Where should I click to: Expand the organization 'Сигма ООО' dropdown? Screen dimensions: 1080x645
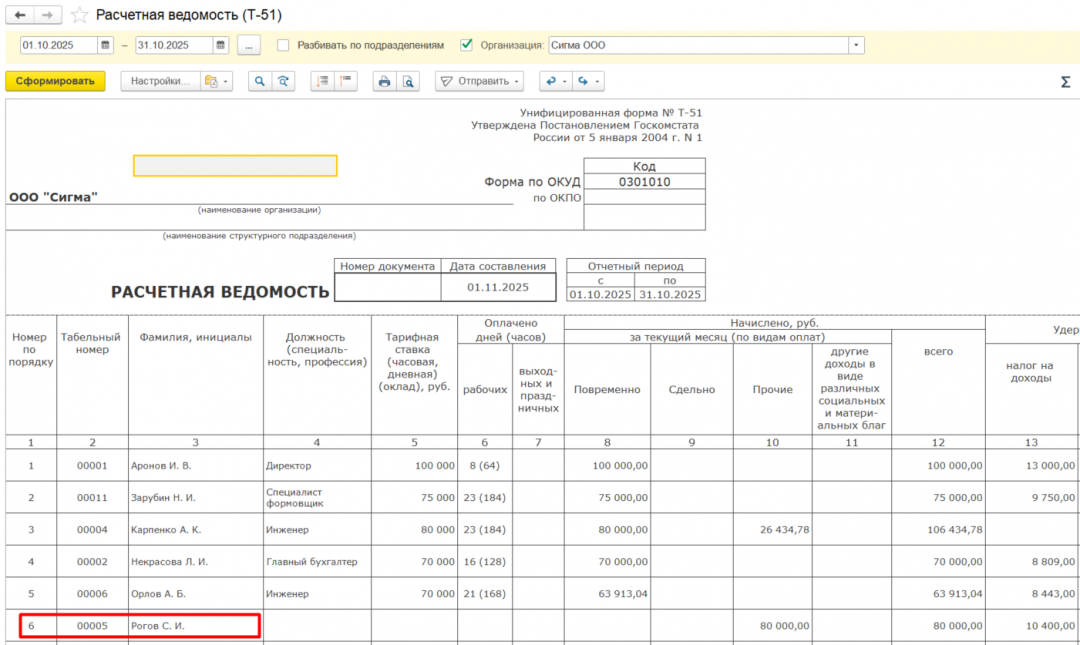point(856,45)
